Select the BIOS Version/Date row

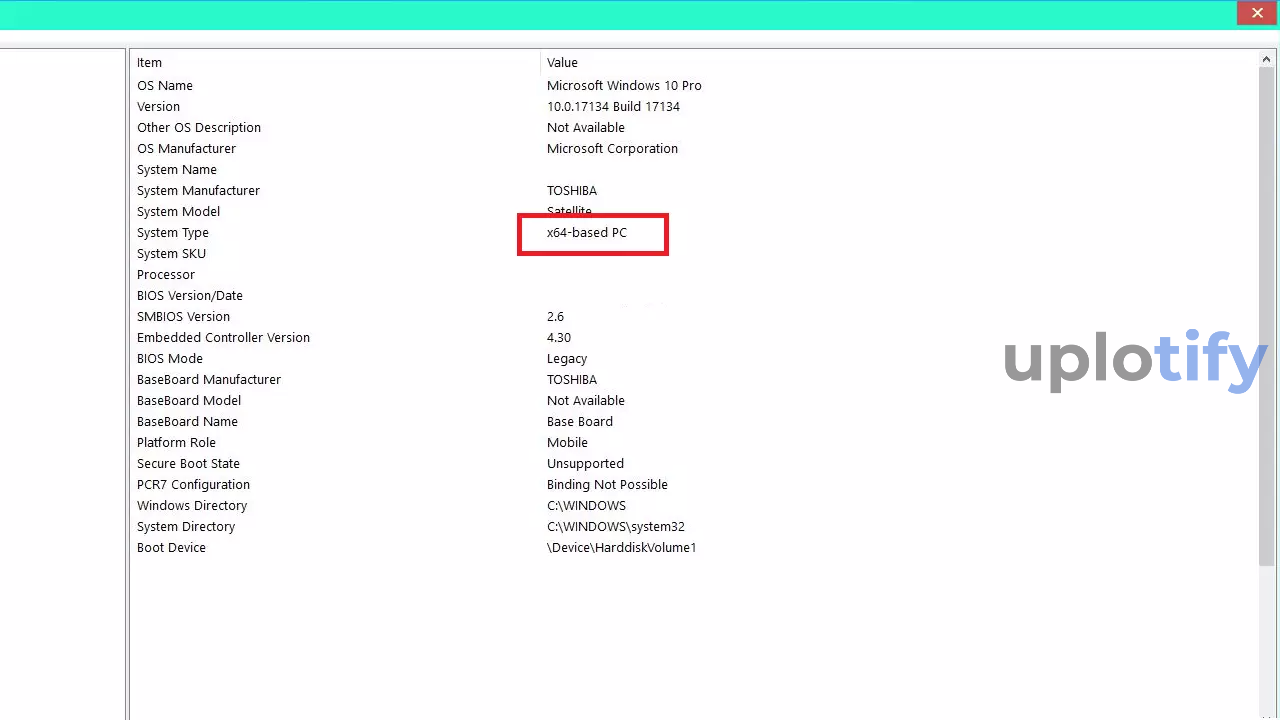point(694,295)
